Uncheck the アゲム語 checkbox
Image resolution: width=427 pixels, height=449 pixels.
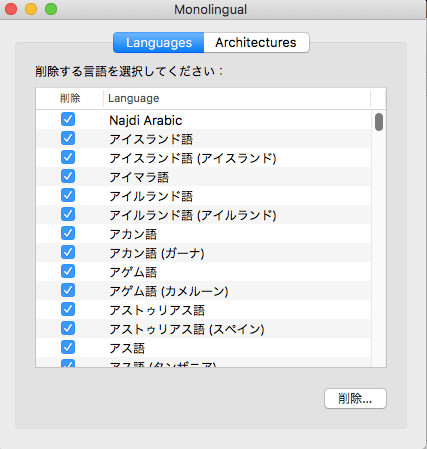tap(68, 271)
